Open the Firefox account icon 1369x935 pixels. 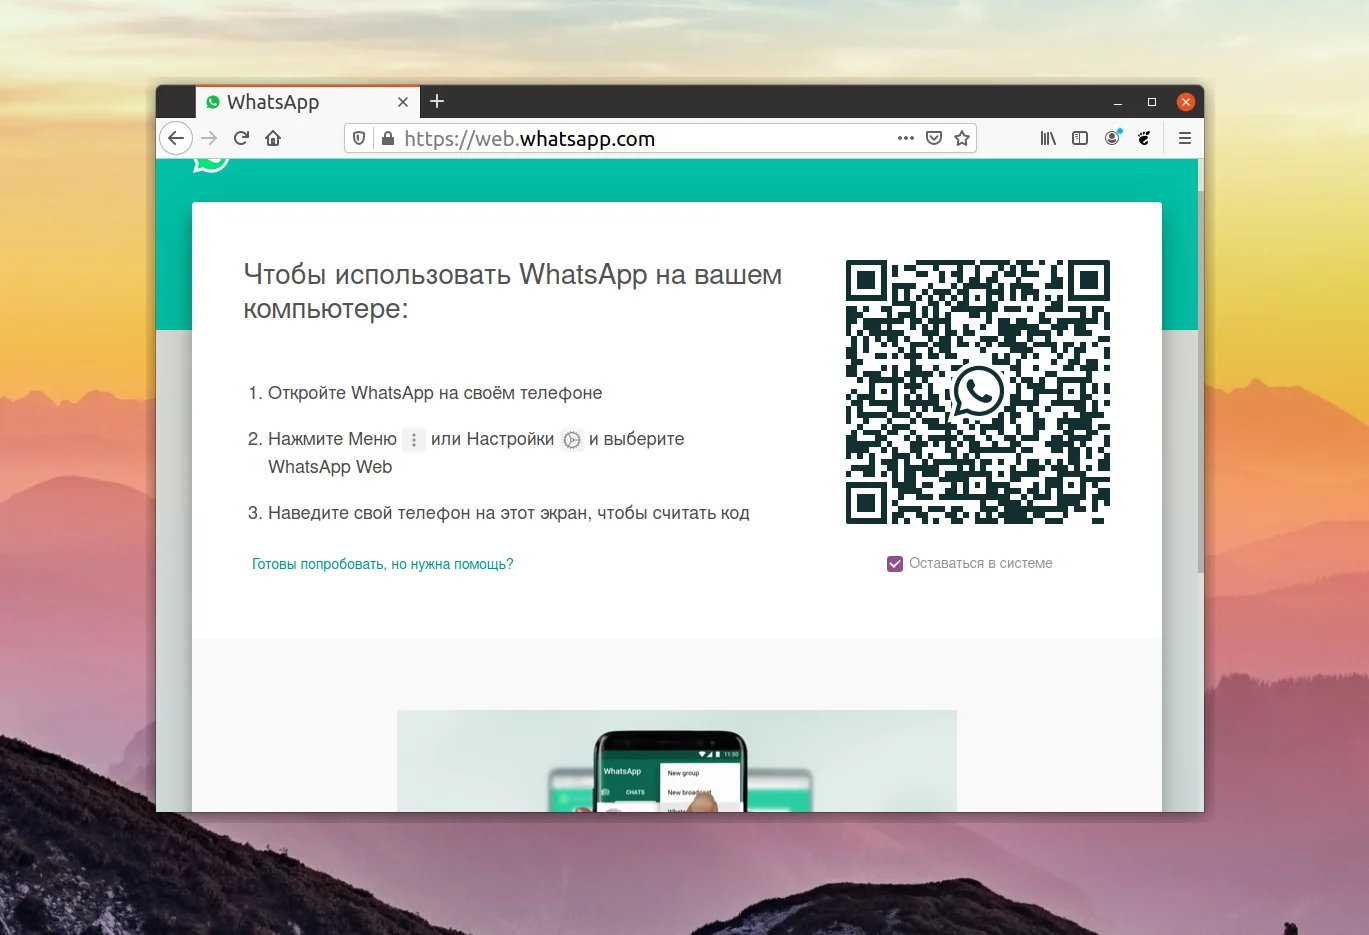point(1112,138)
